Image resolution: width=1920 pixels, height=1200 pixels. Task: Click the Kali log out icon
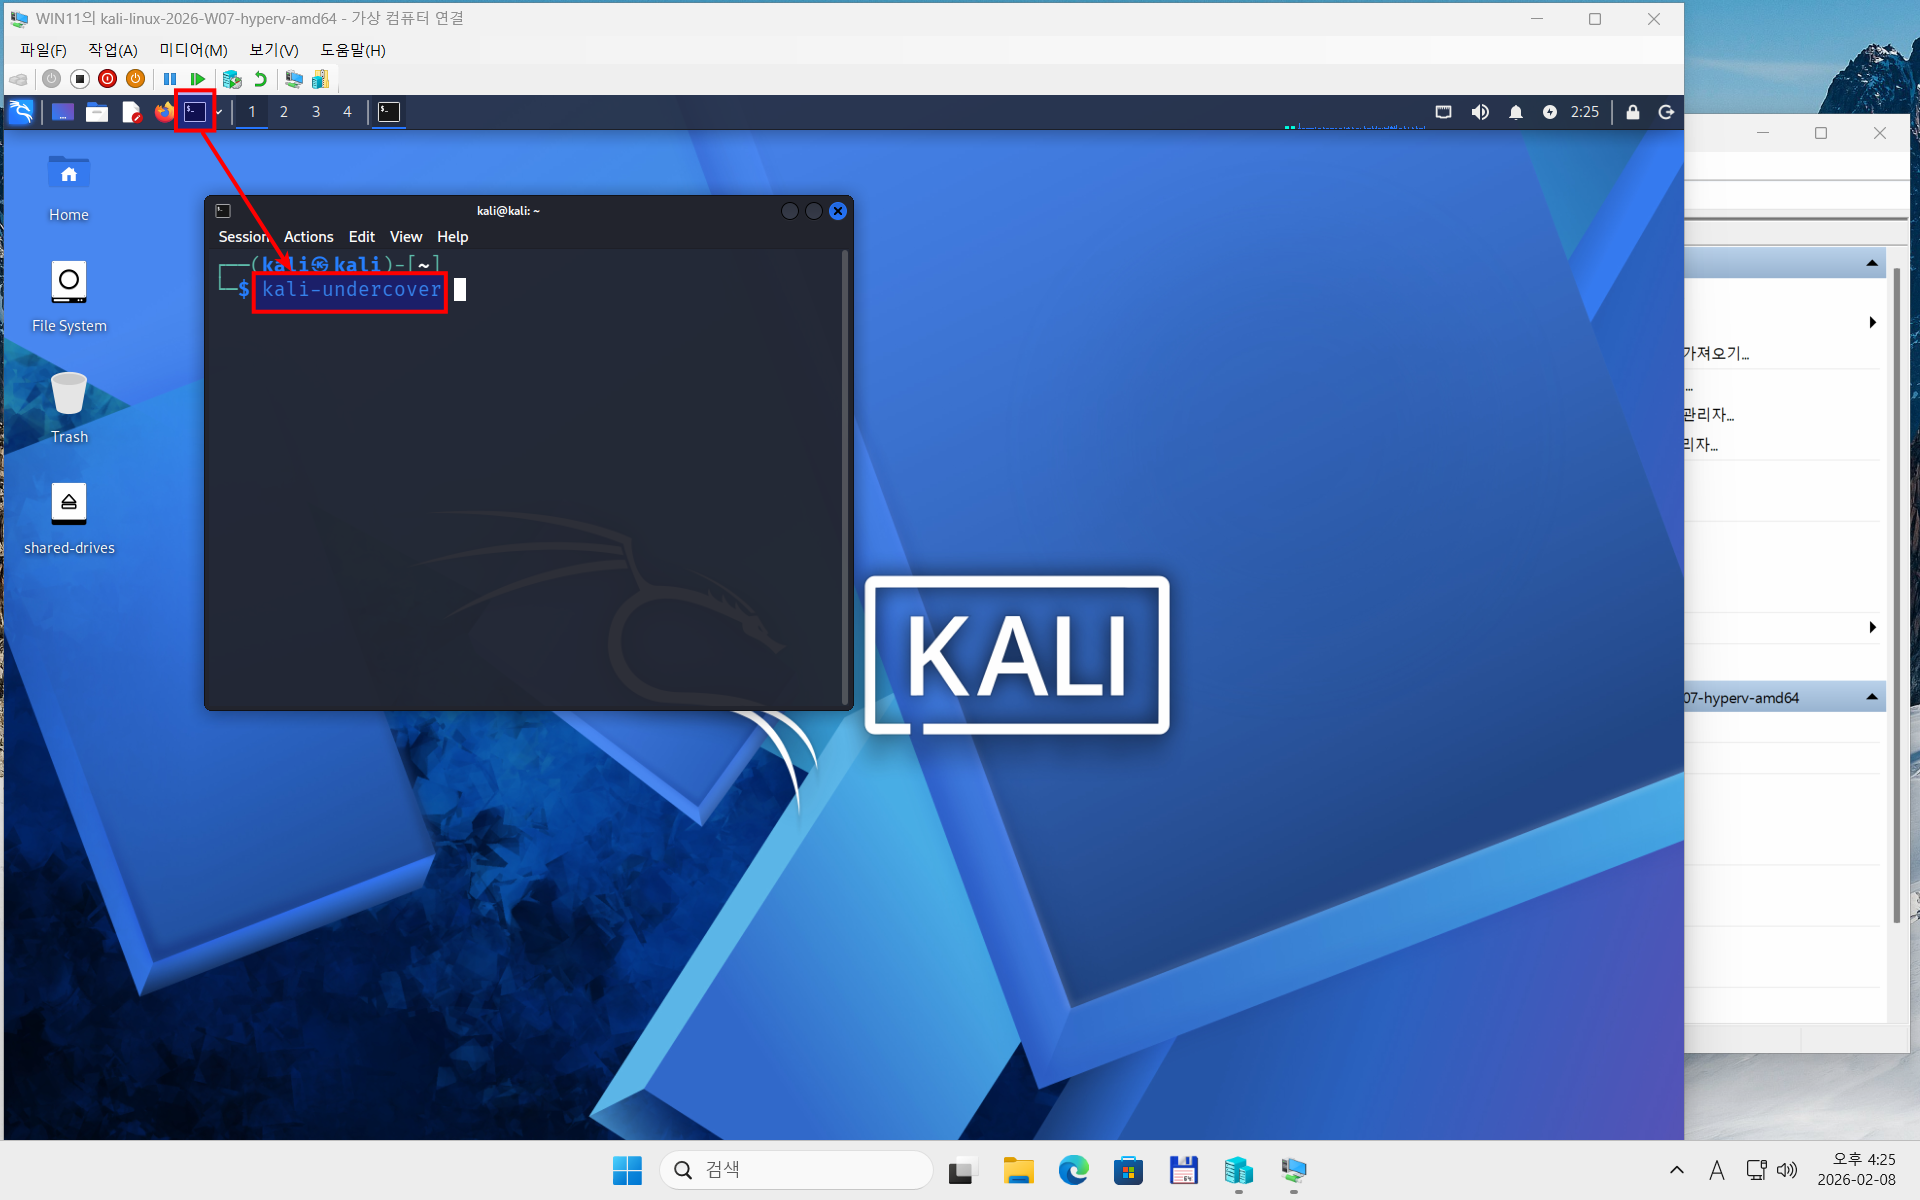pos(1666,112)
